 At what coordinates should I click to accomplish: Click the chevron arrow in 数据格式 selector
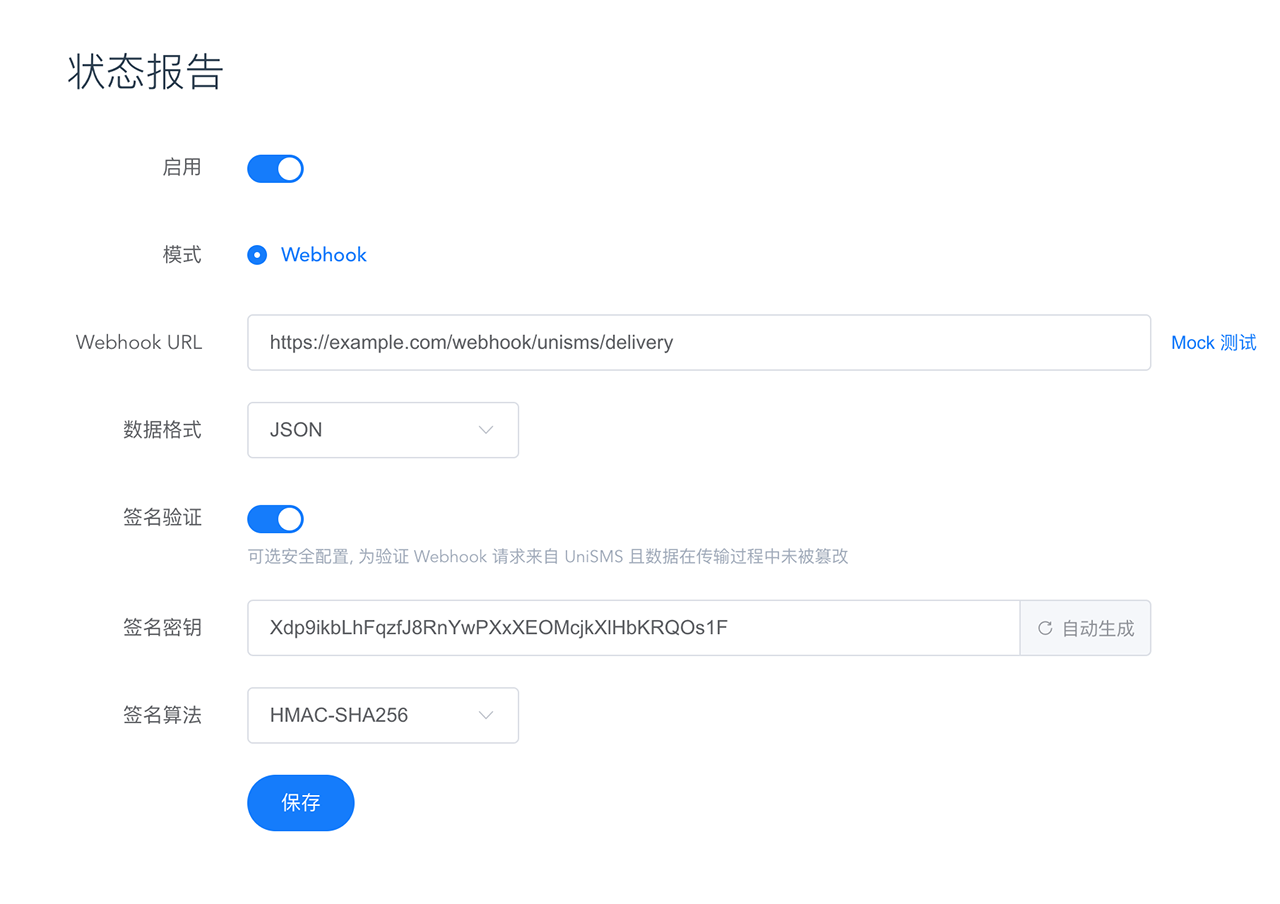point(486,430)
